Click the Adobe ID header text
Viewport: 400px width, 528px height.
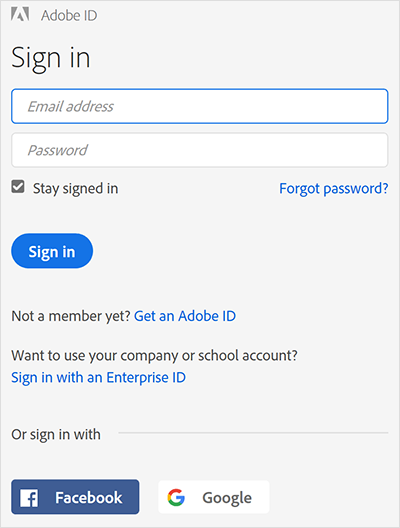point(69,15)
